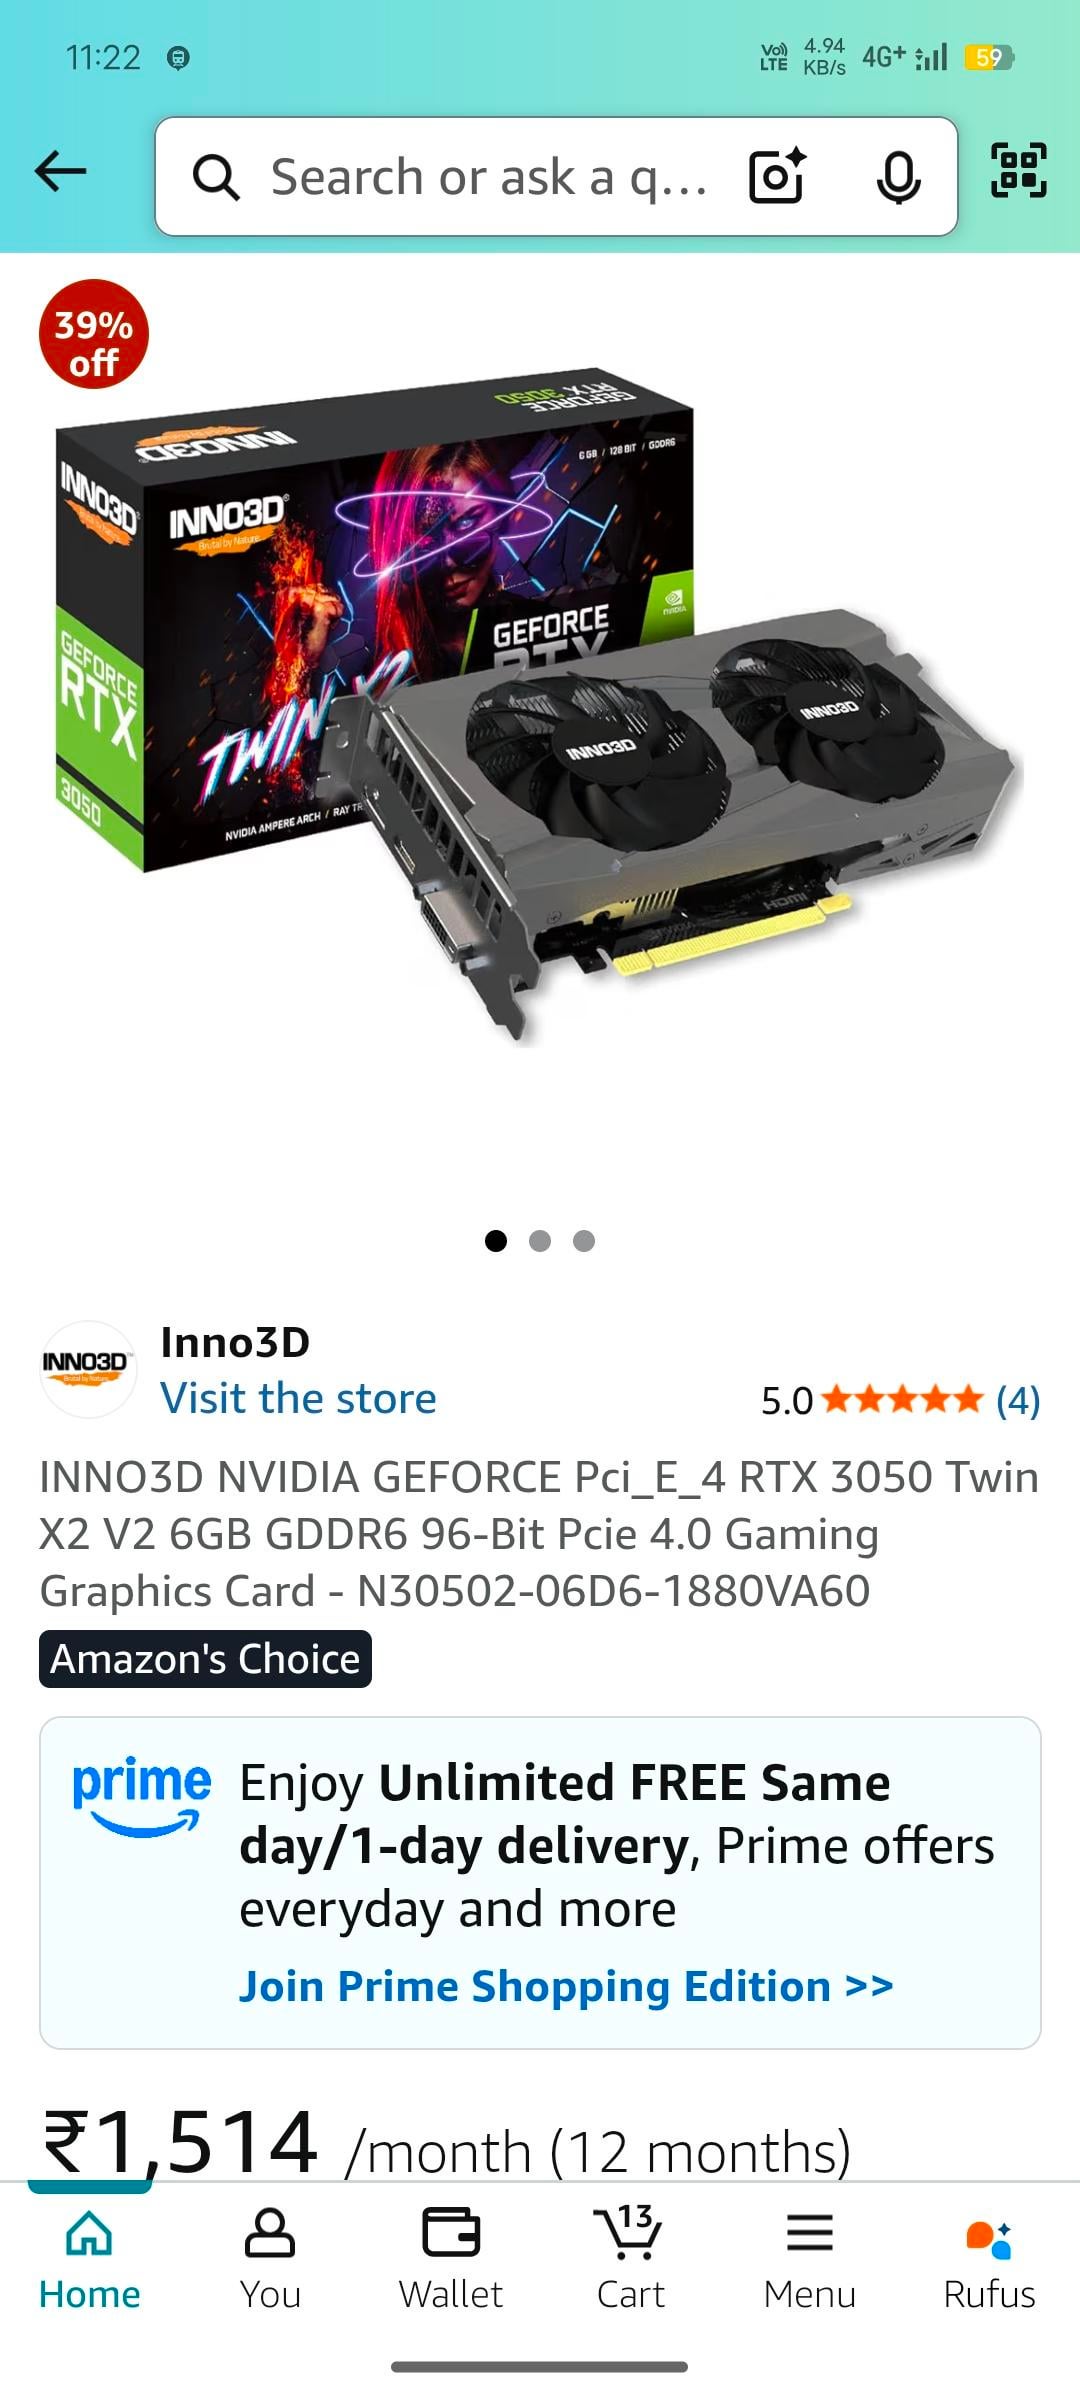This screenshot has width=1080, height=2400.
Task: Select the third image carousel dot
Action: [x=584, y=1241]
